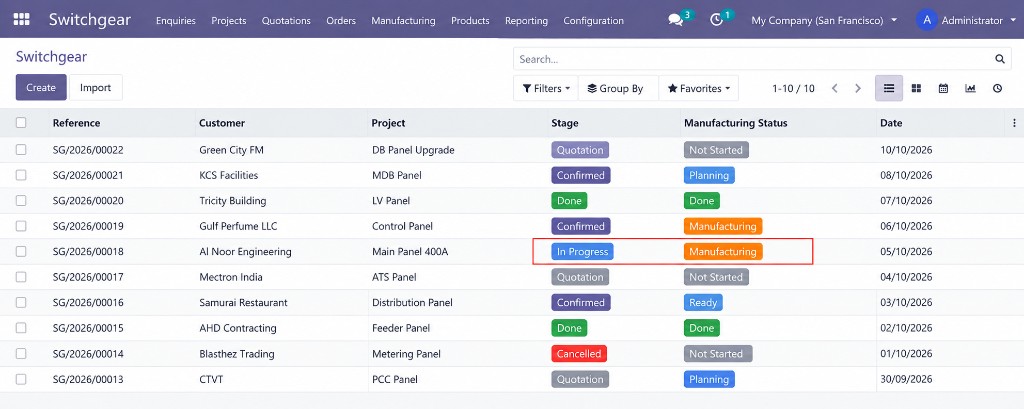This screenshot has height=409, width=1024.
Task: Sort by Manufacturing Status column header
Action: coord(735,123)
